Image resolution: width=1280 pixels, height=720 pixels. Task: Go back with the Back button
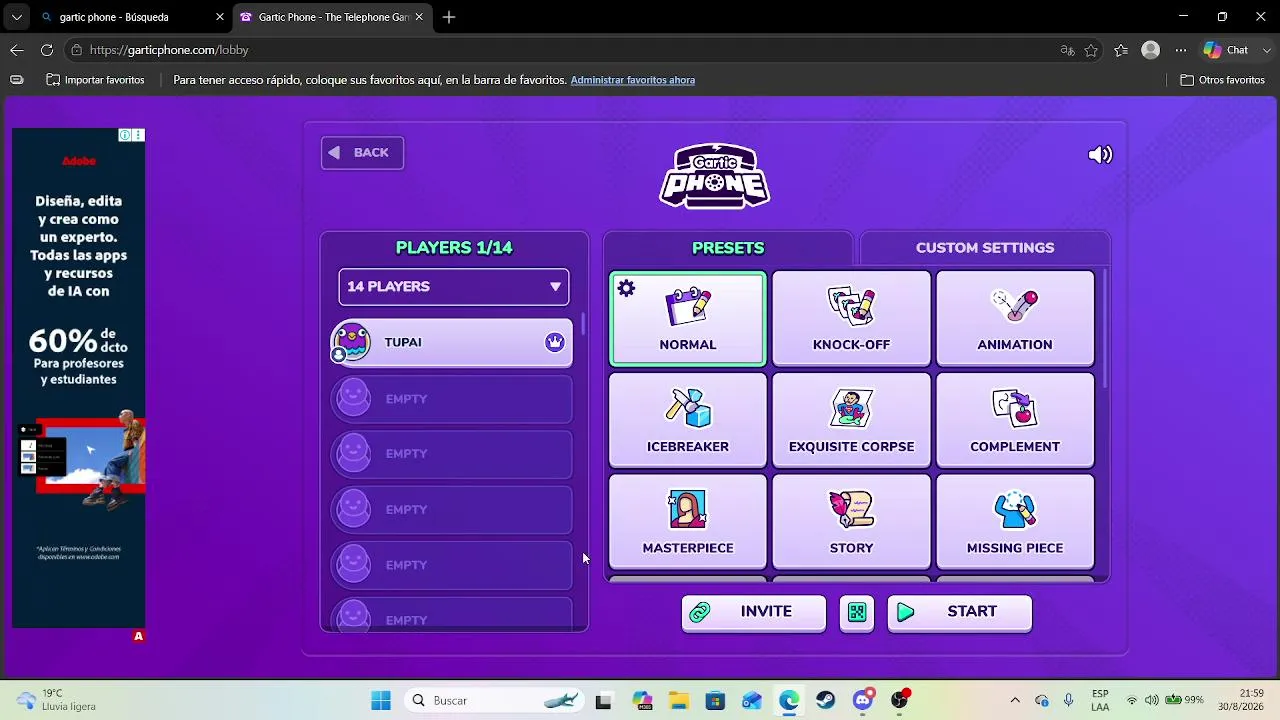[362, 153]
